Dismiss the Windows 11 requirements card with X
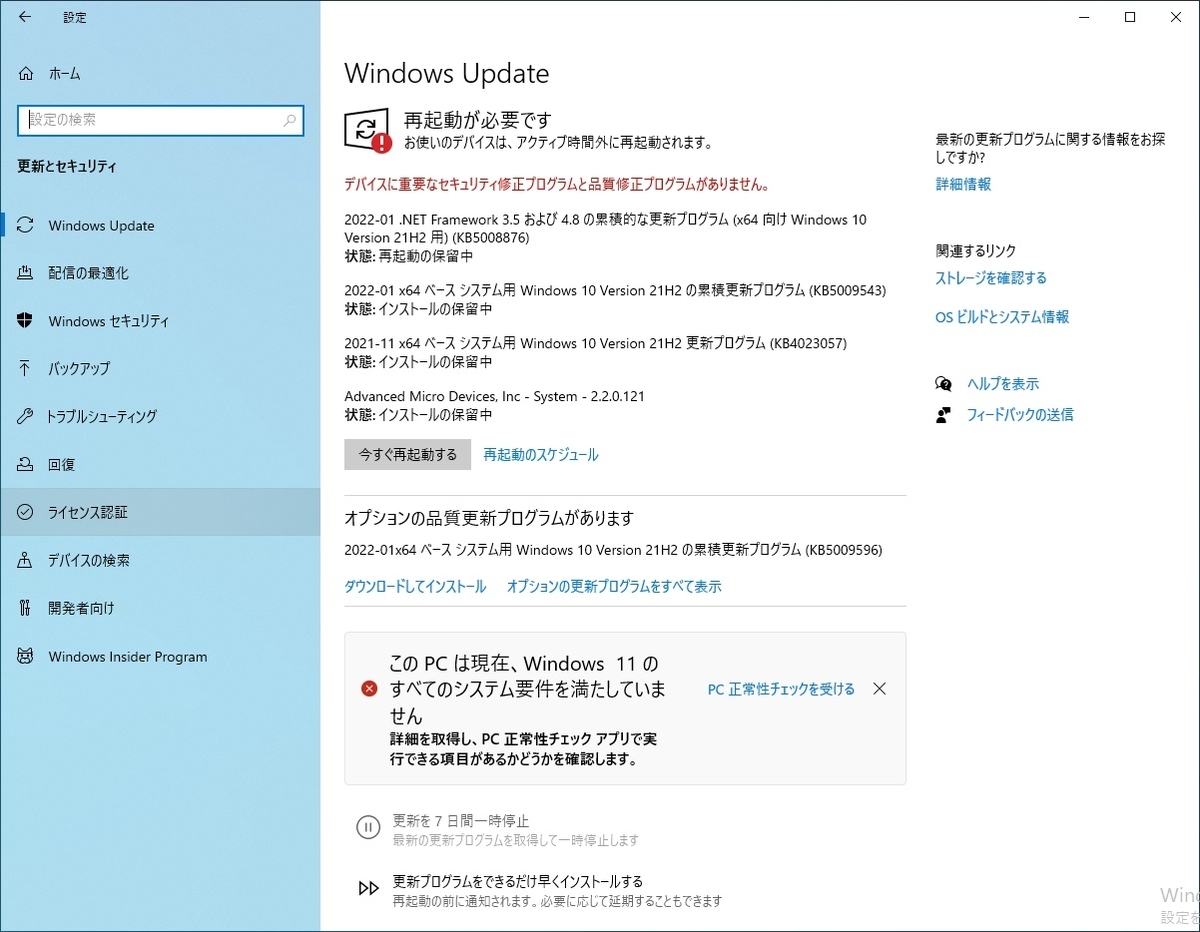Screen dimensions: 1200x932 click(879, 688)
